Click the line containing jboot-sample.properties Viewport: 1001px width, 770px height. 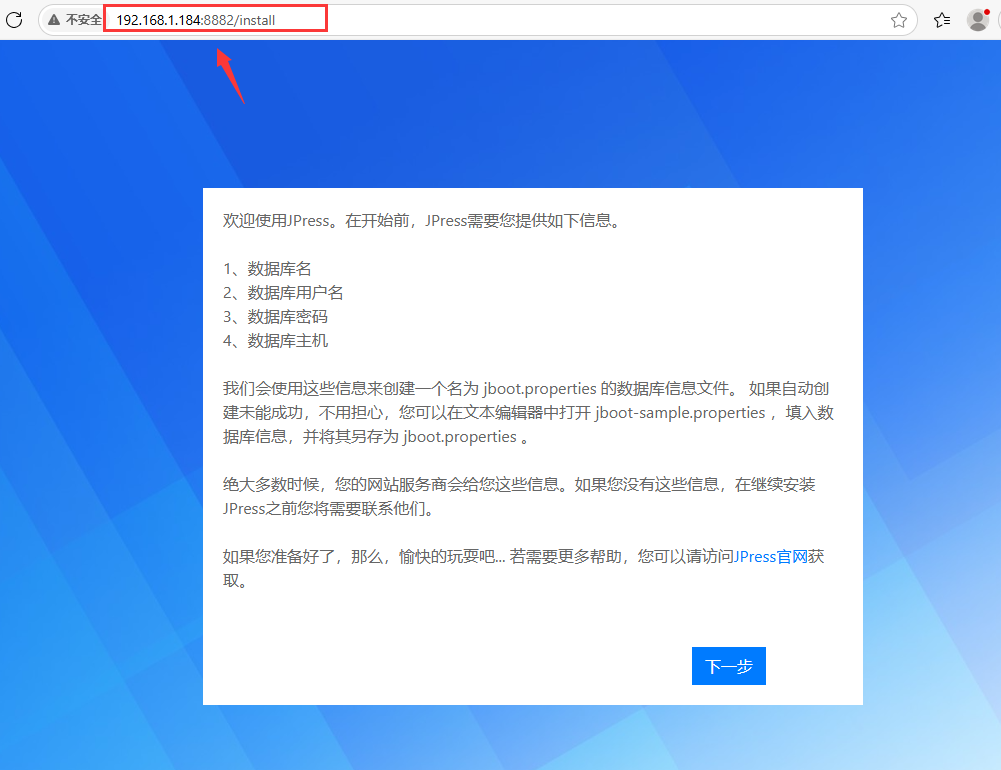point(529,413)
